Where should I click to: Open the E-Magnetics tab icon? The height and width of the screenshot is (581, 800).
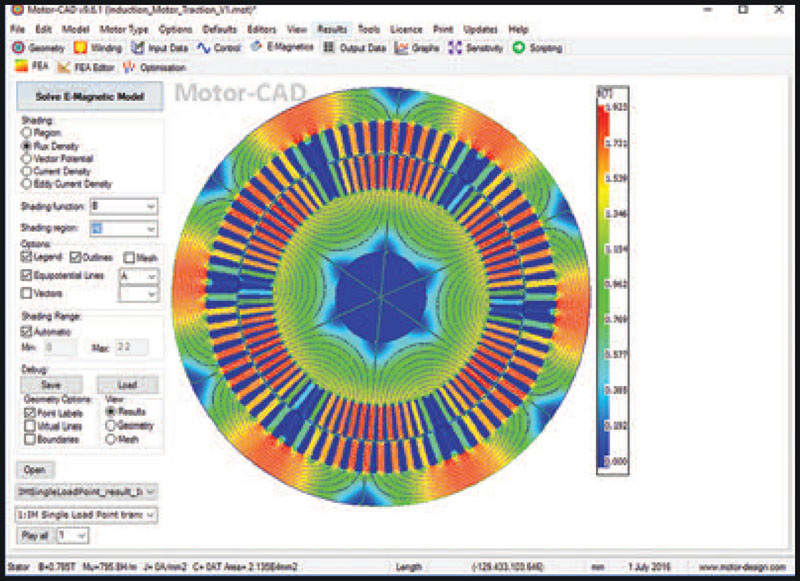[x=256, y=47]
